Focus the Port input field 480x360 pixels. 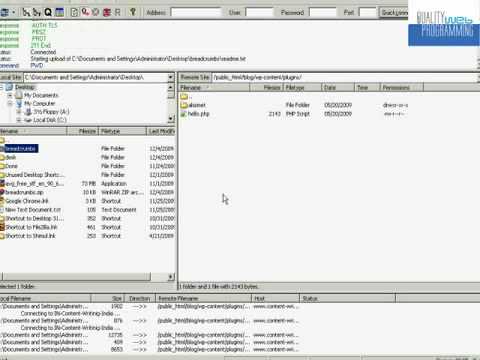tap(368, 13)
